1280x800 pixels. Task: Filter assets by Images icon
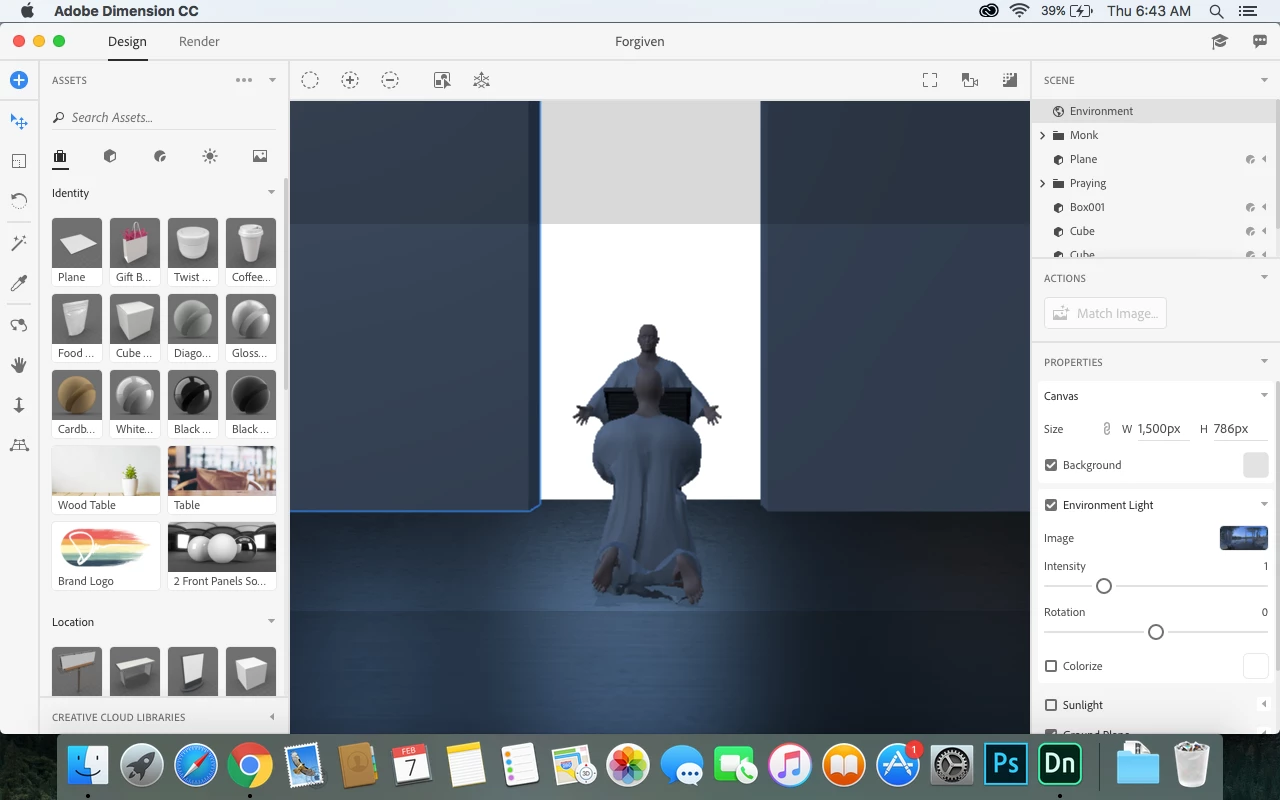pyautogui.click(x=260, y=156)
